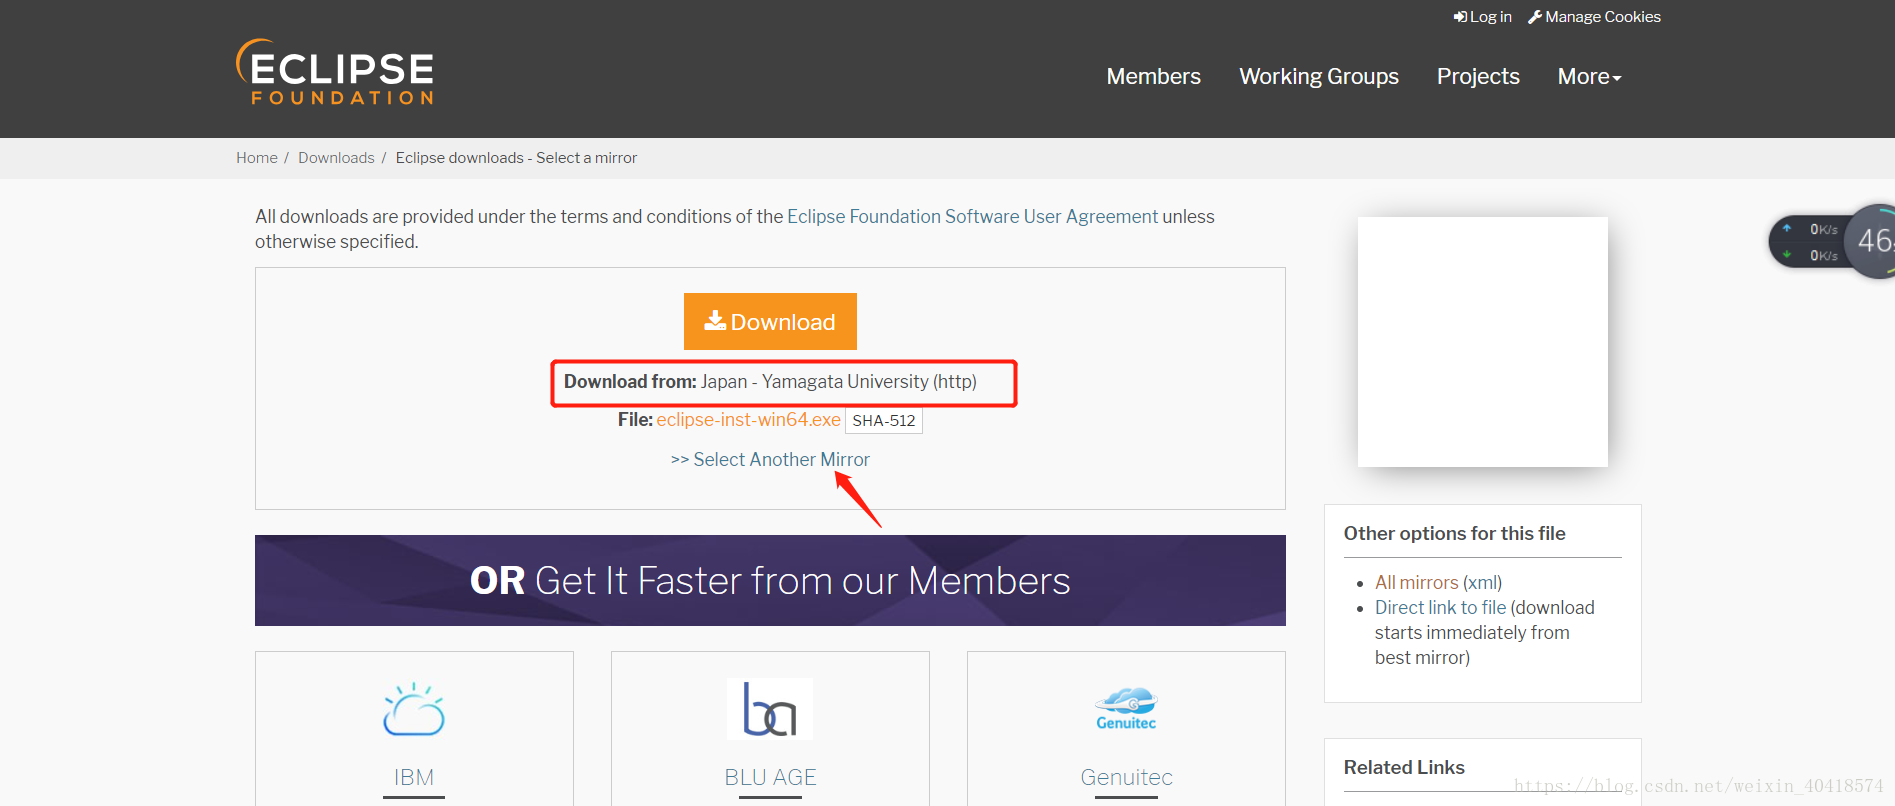Open the Members menu item
The height and width of the screenshot is (806, 1895).
point(1153,76)
